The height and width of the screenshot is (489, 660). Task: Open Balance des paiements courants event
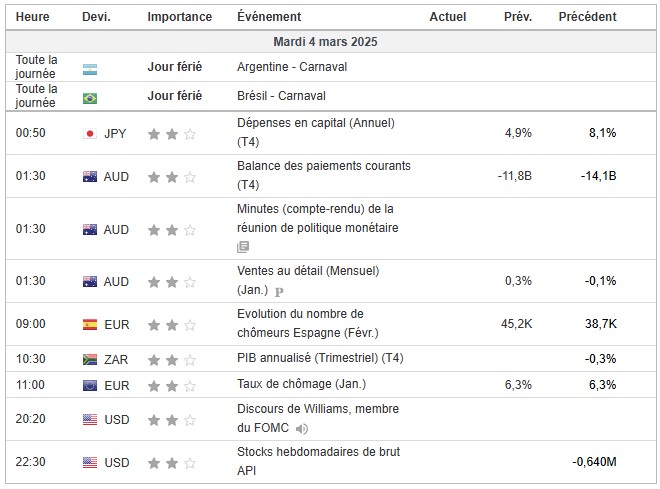323,166
